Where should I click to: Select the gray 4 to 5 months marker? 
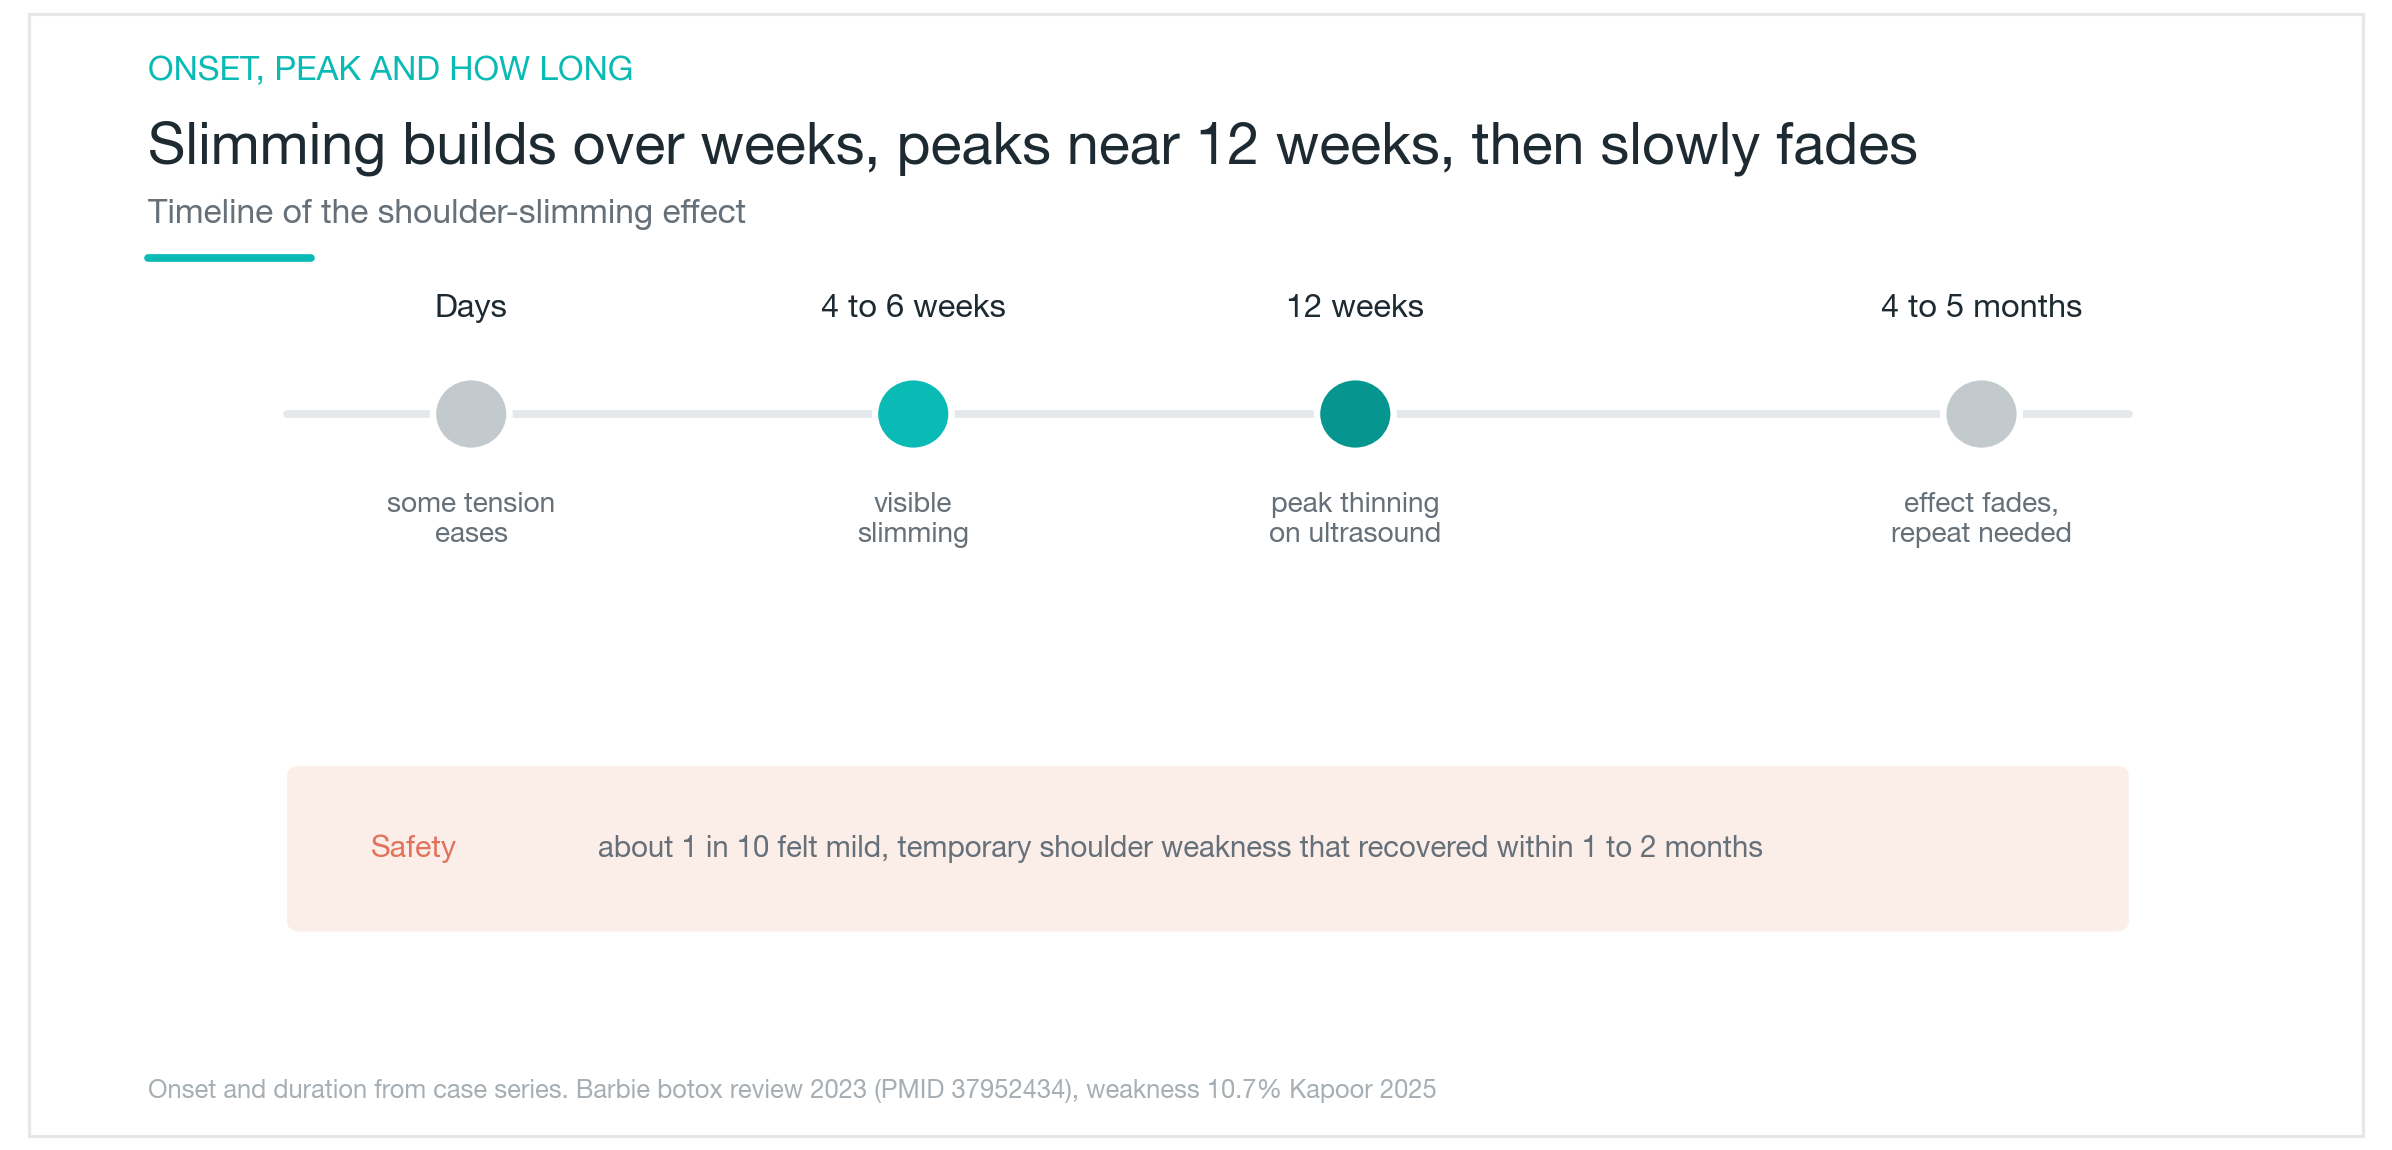pos(1981,414)
